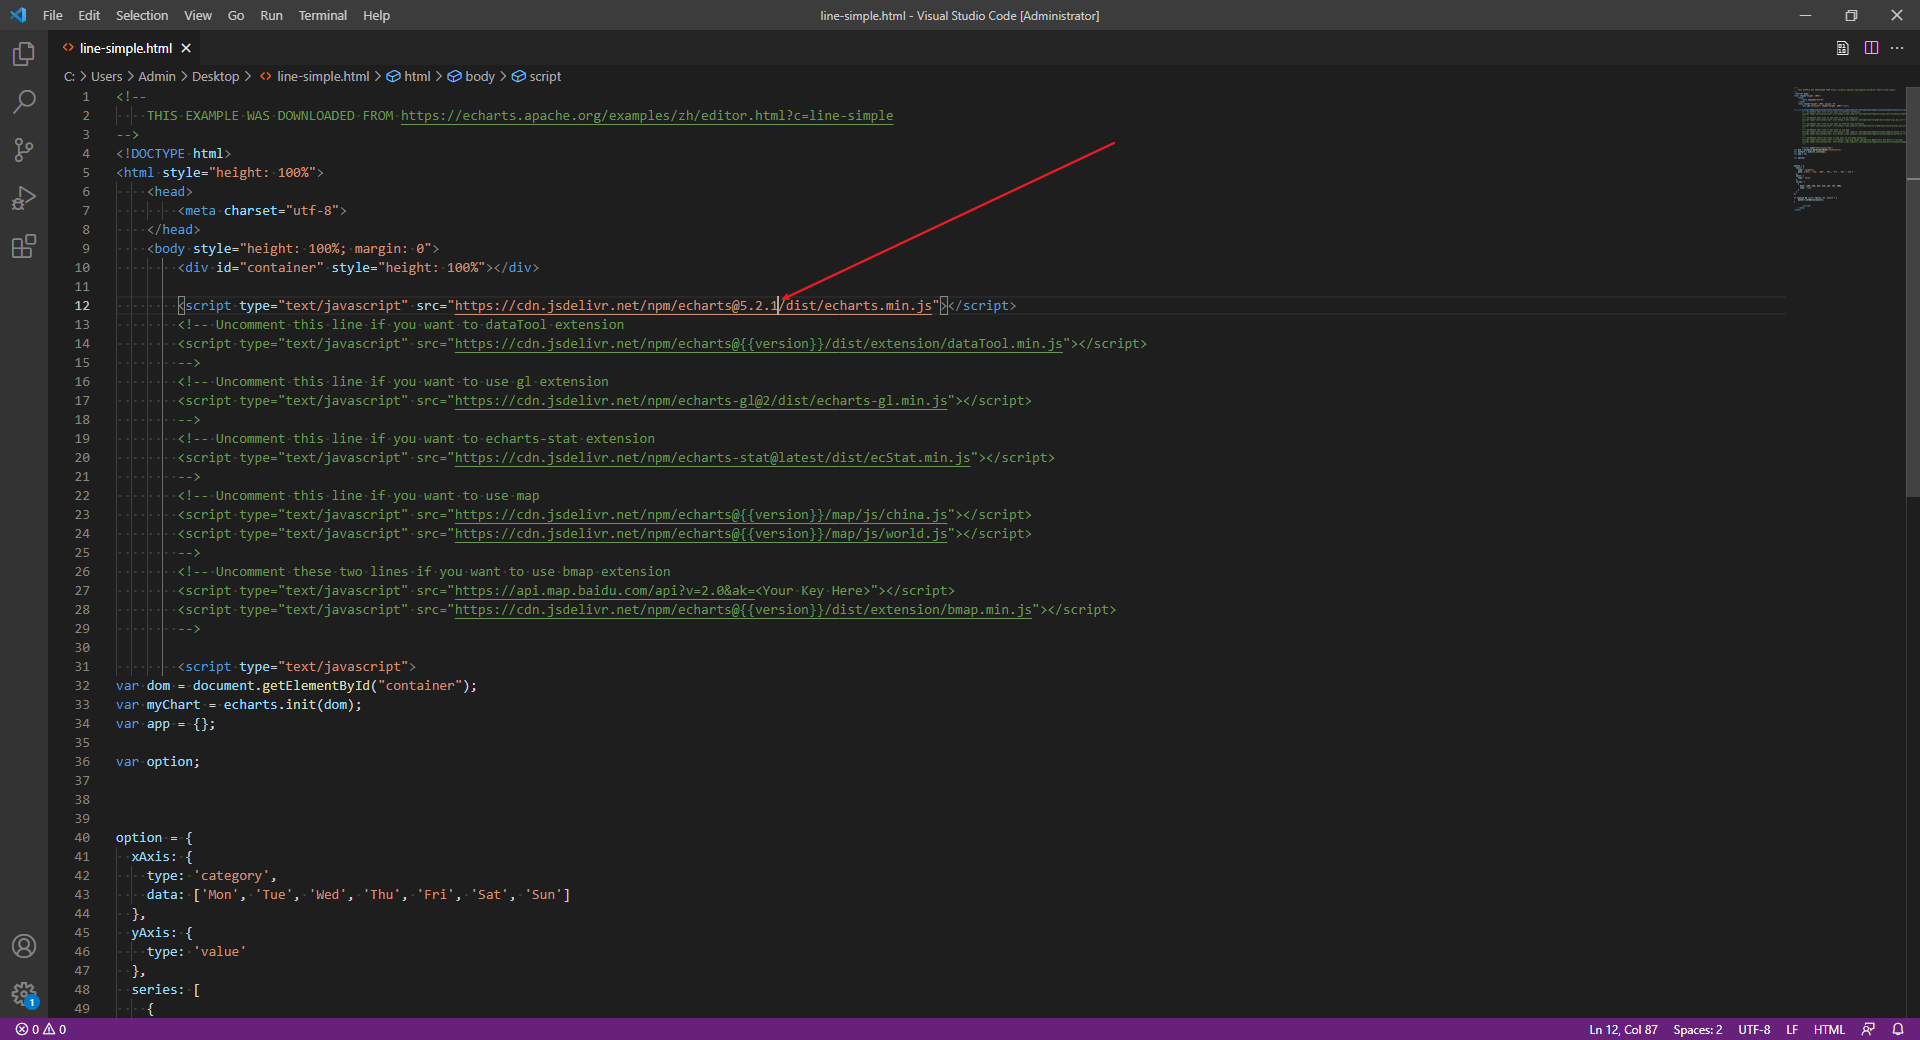
Task: Show errors and warnings in status bar
Action: (41, 1029)
